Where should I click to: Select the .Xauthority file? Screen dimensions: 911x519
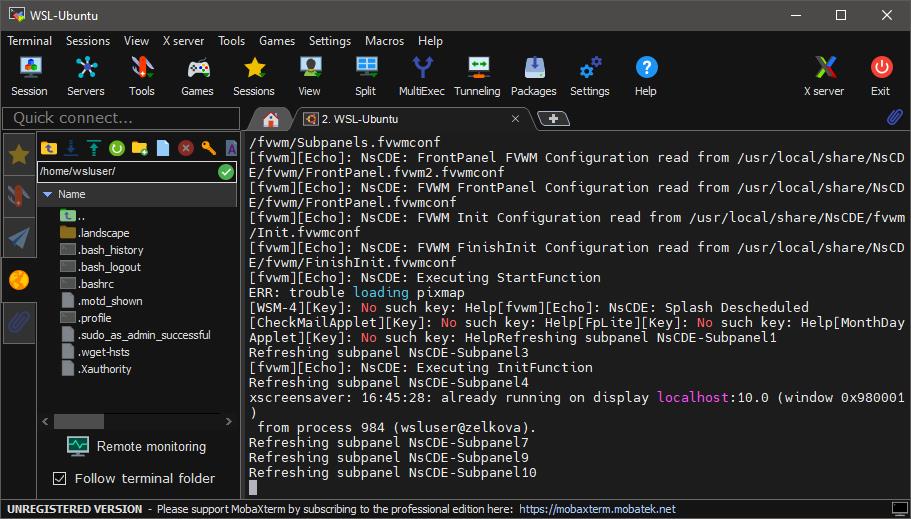coord(96,369)
